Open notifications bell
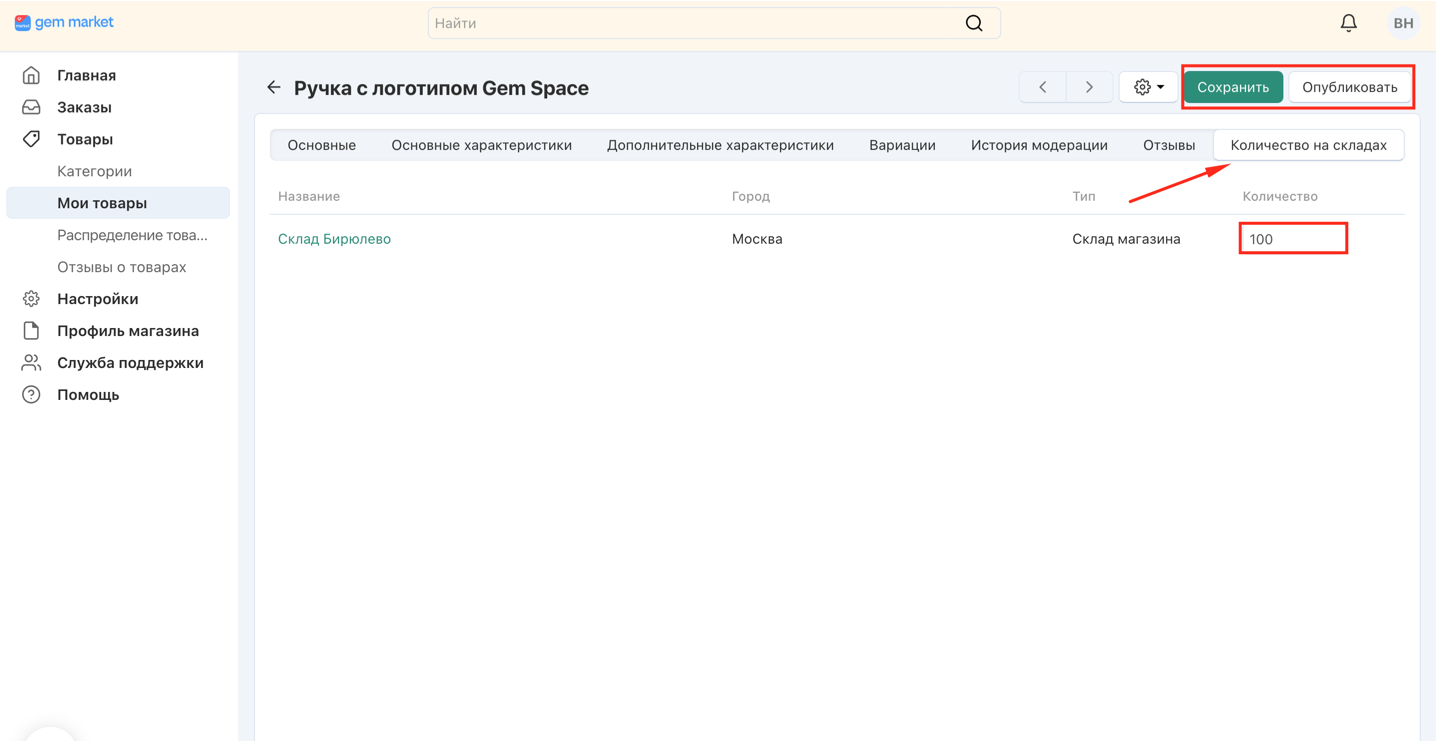Image resolution: width=1437 pixels, height=741 pixels. [x=1349, y=22]
